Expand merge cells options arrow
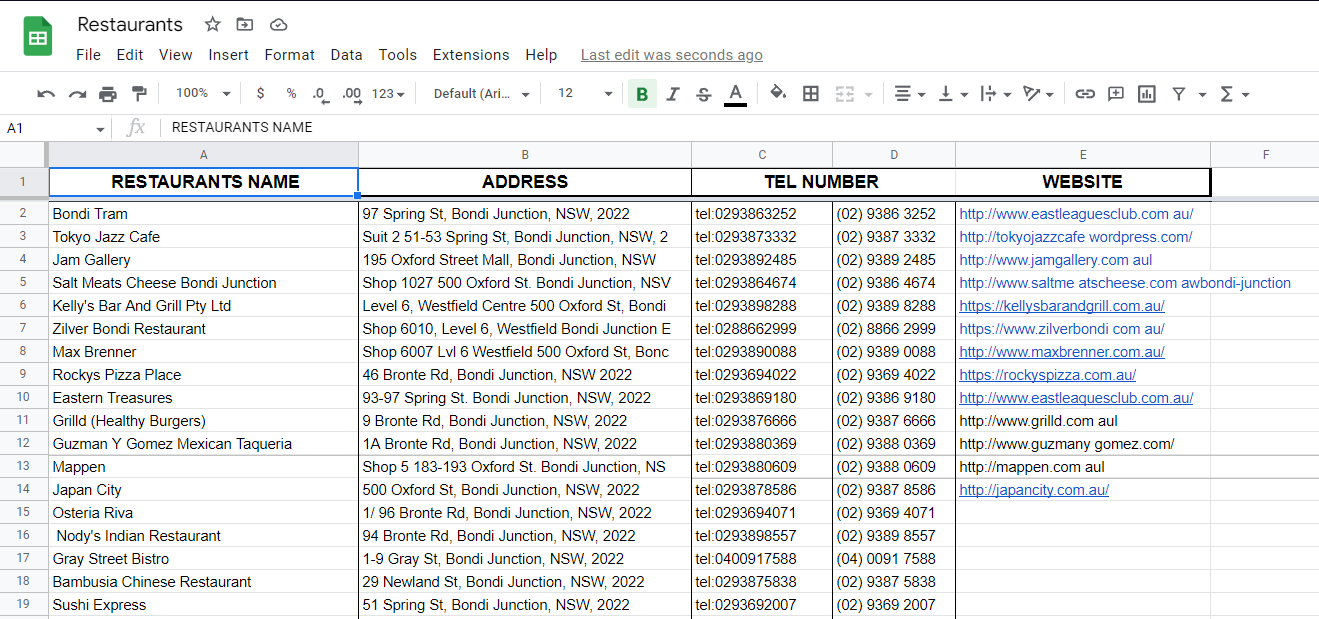Viewport: 1319px width, 619px height. tap(868, 94)
